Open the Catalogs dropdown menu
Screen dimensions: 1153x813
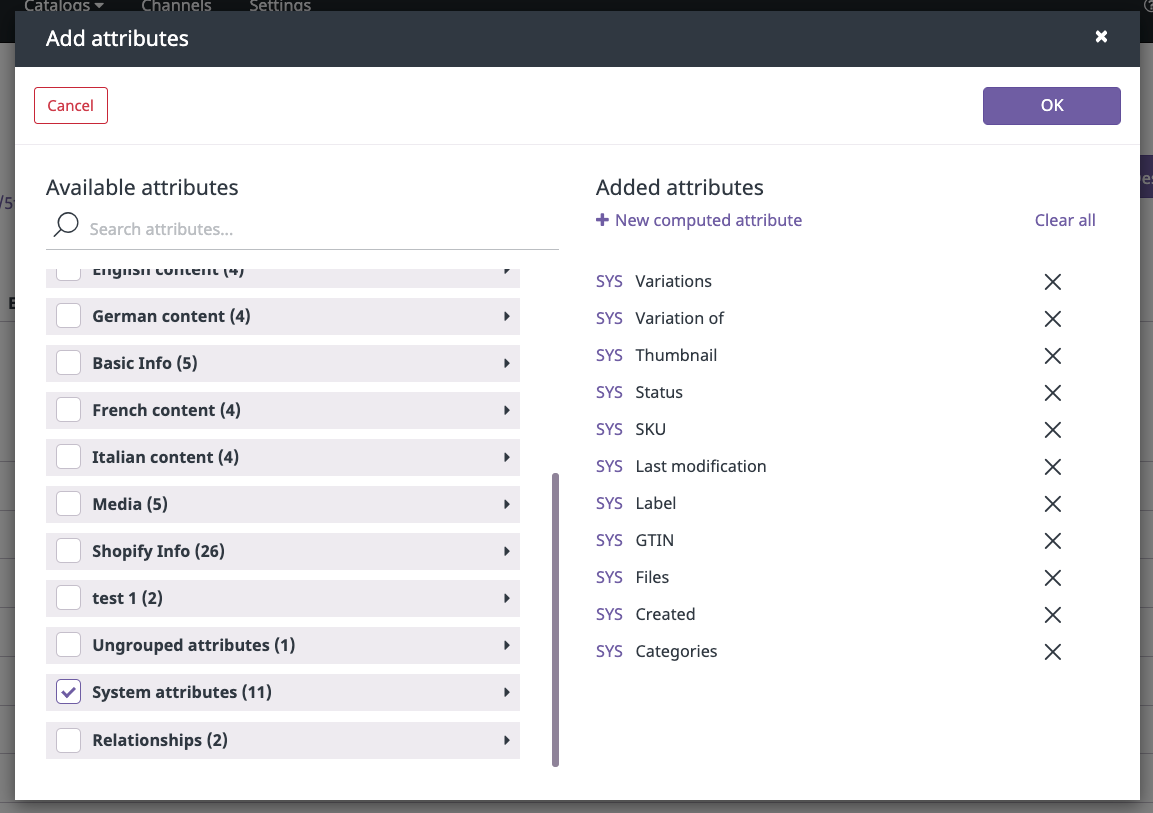point(64,6)
